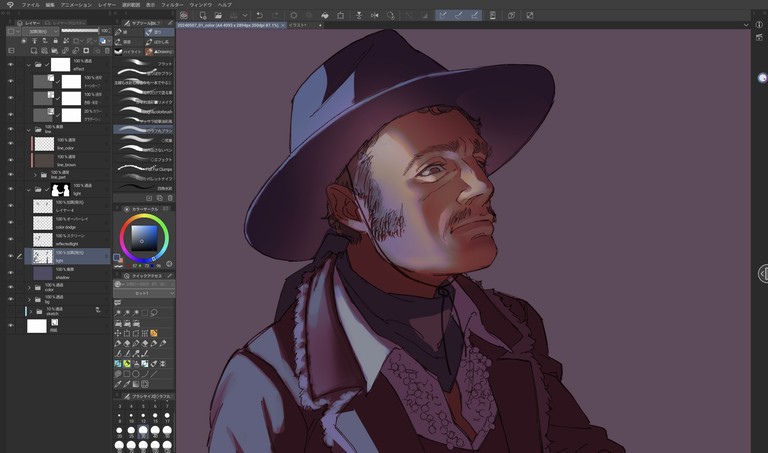
Task: Hide the line_color layer using its eye icon
Action: [11, 143]
